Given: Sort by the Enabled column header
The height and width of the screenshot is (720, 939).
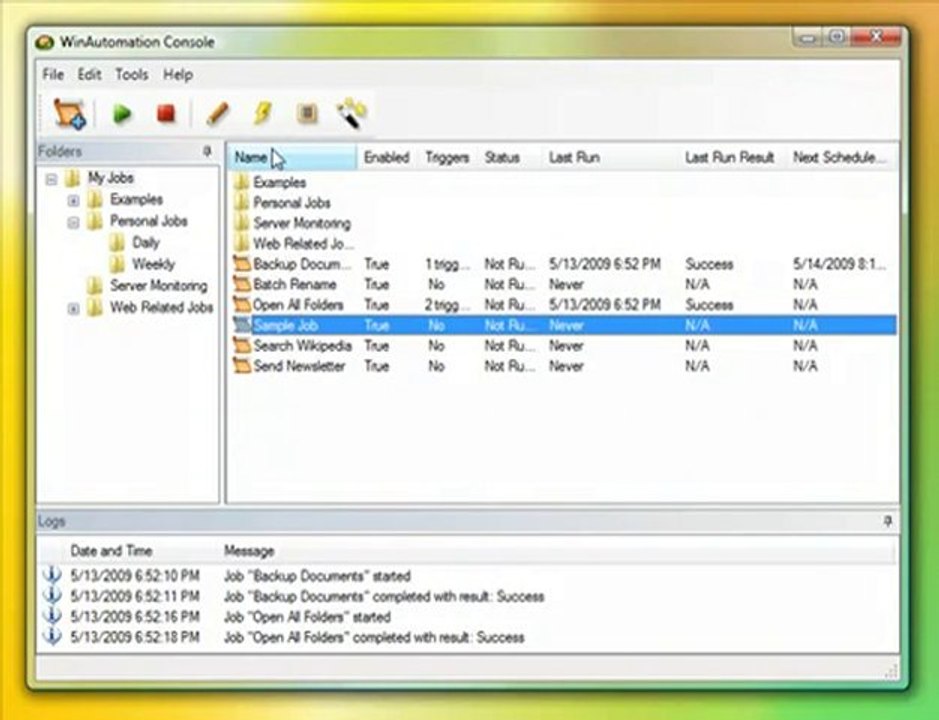Looking at the screenshot, I should click(387, 158).
